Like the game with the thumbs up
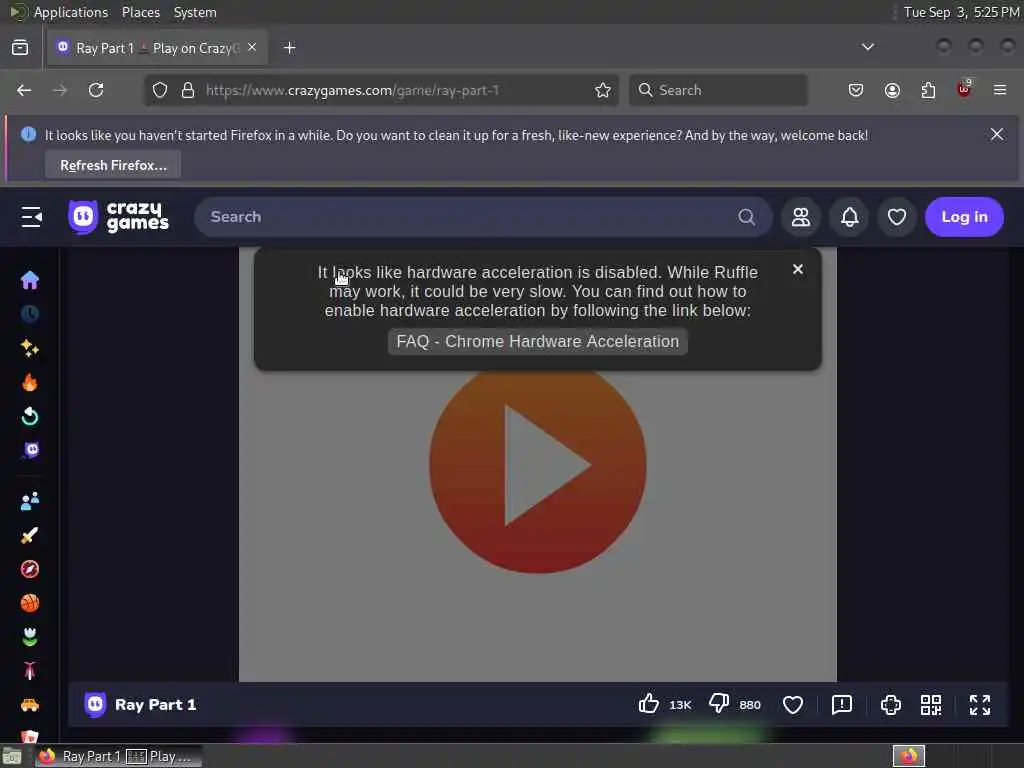This screenshot has width=1024, height=768. point(648,704)
